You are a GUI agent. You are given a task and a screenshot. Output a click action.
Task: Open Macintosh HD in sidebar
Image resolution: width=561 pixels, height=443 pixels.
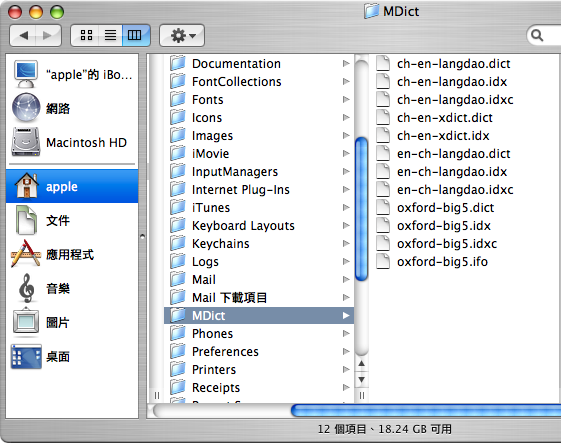(x=72, y=142)
